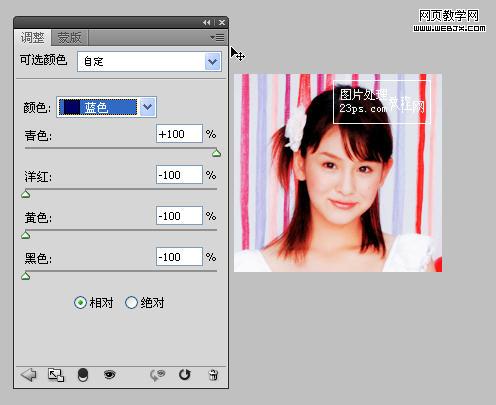496x405 pixels.
Task: Click the 黑色 percentage input field
Action: tap(179, 257)
